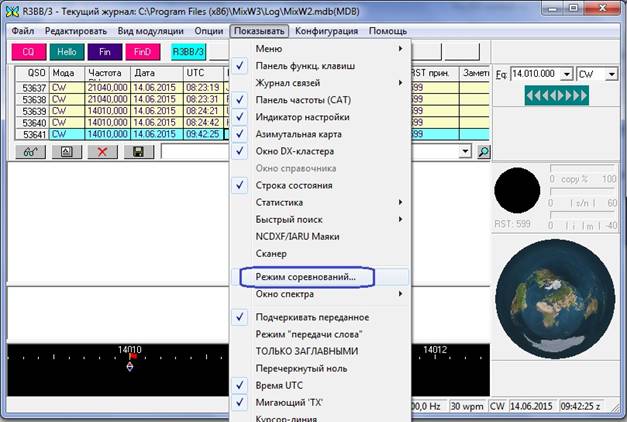Viewport: 627px width, 422px height.
Task: Select 'Режим соревнований...' menu item
Action: 312,275
